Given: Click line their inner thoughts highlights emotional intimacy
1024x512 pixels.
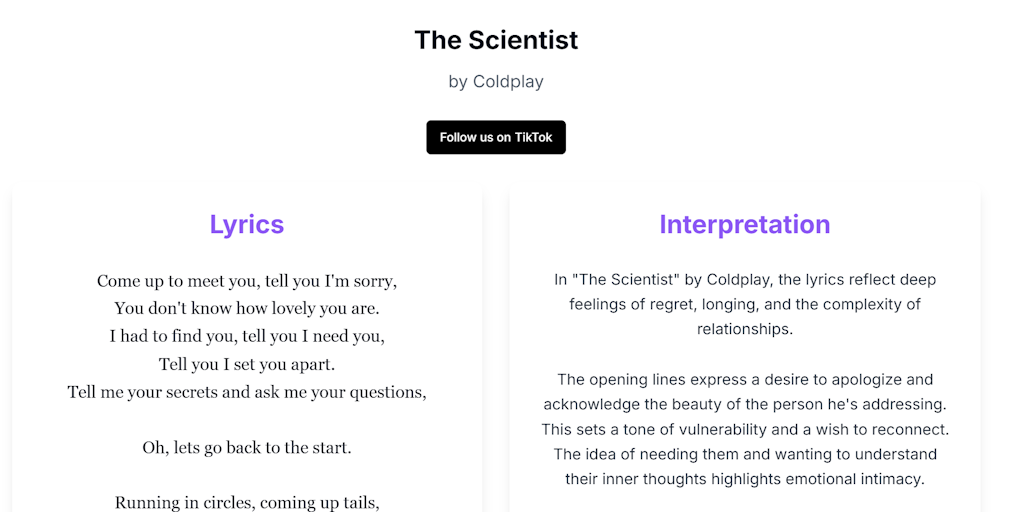Looking at the screenshot, I should [744, 479].
